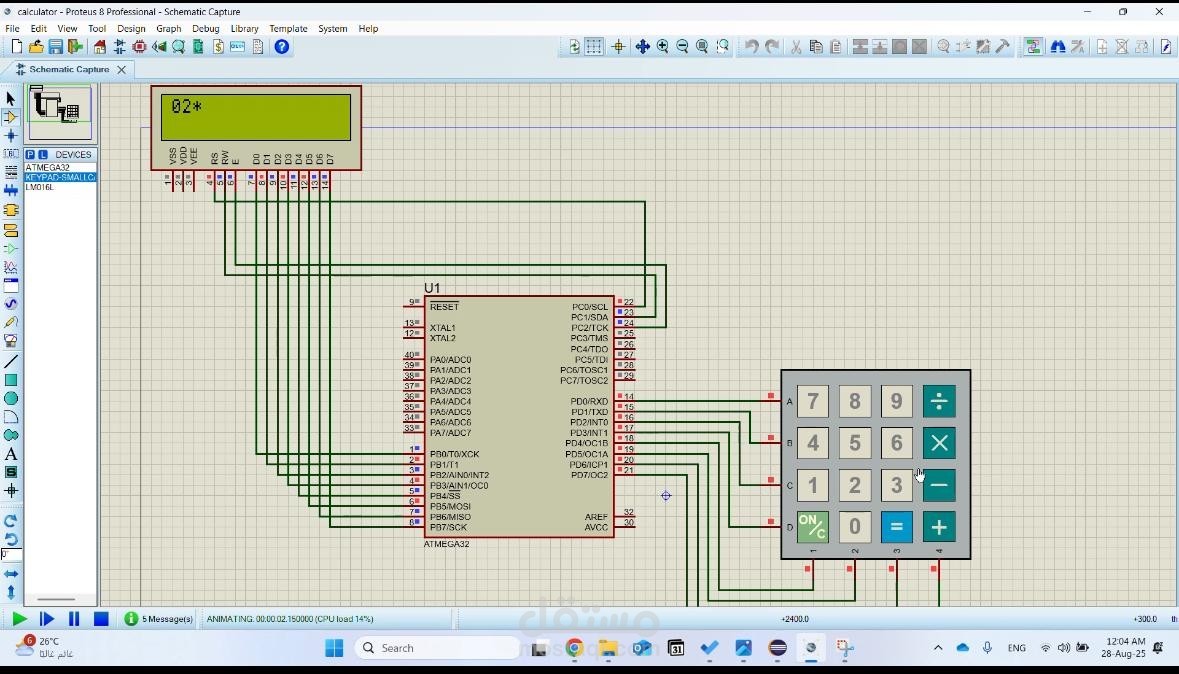Close the Schematic Capture tab
1179x674 pixels.
click(121, 69)
